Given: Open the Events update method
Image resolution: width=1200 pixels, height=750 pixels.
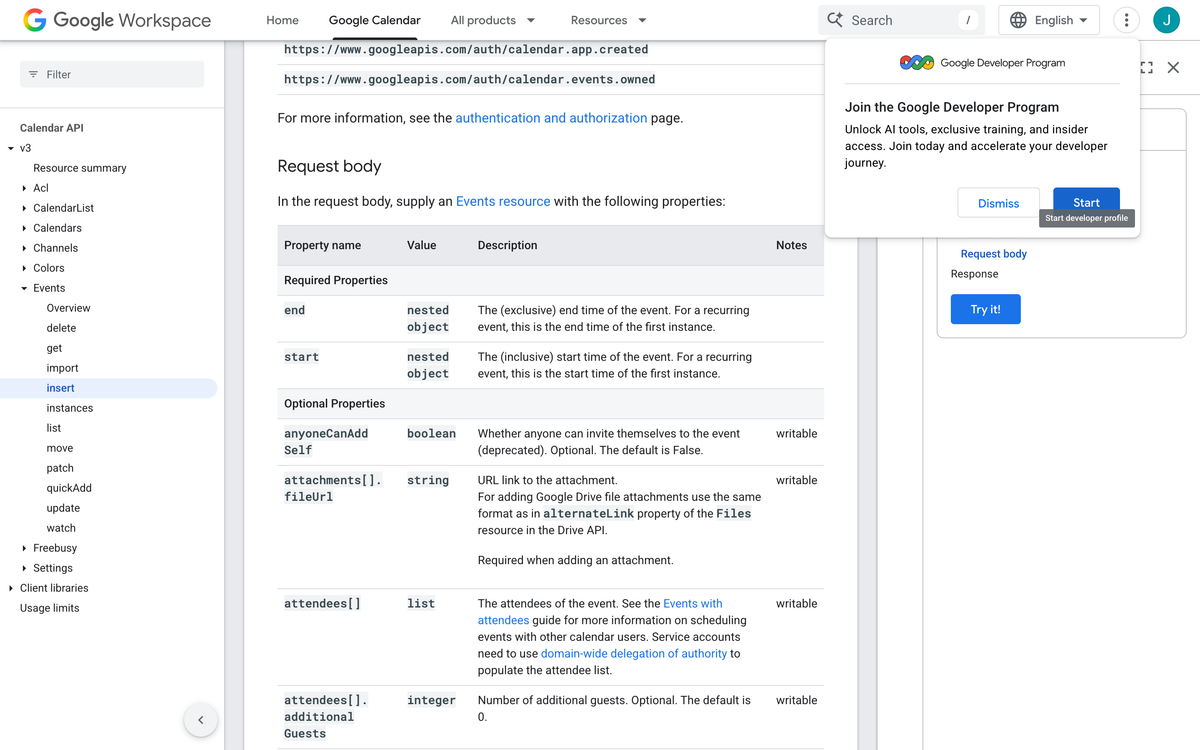Looking at the screenshot, I should click(x=63, y=508).
